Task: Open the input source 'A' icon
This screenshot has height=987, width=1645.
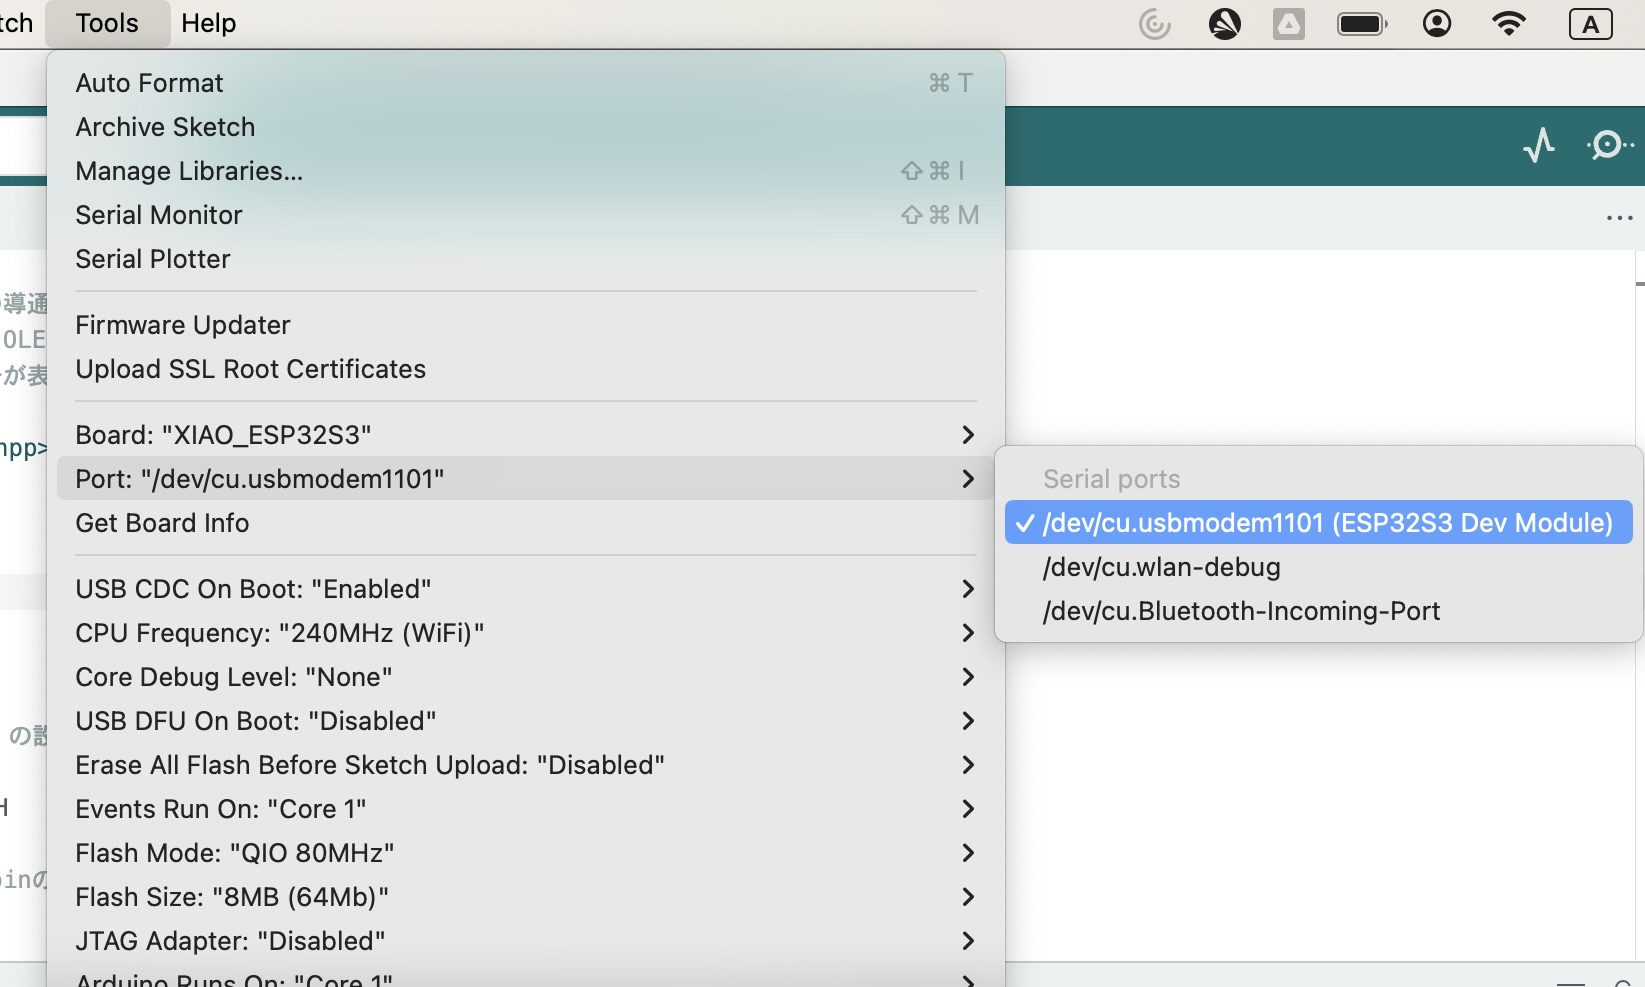Action: [1590, 23]
